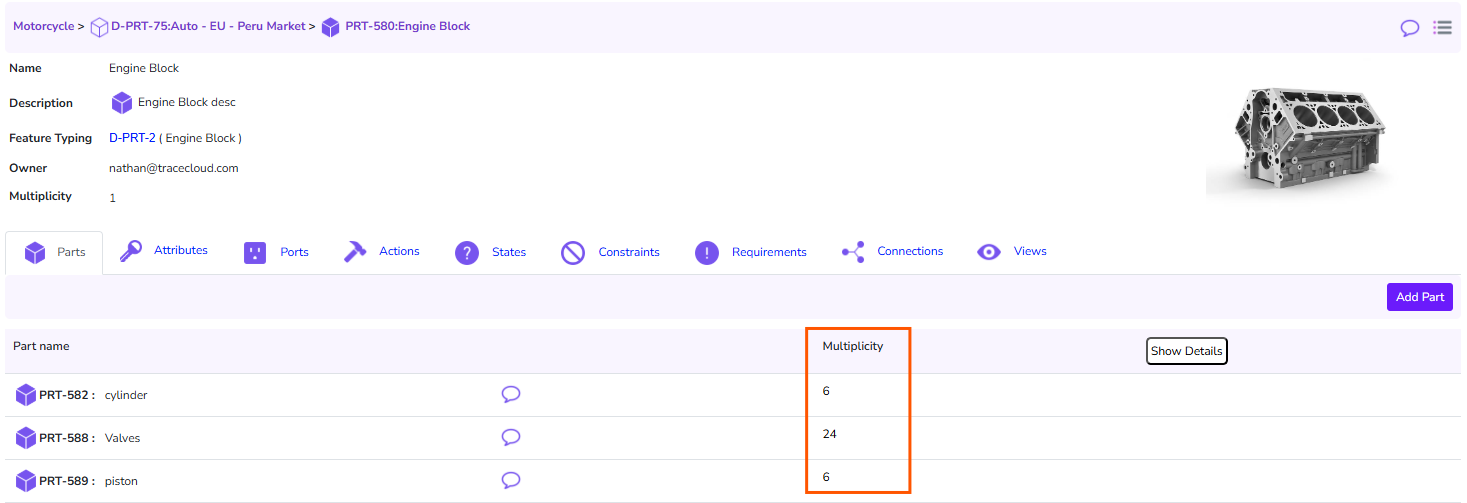Switch to the Parts tab
1467x503 pixels.
point(54,253)
